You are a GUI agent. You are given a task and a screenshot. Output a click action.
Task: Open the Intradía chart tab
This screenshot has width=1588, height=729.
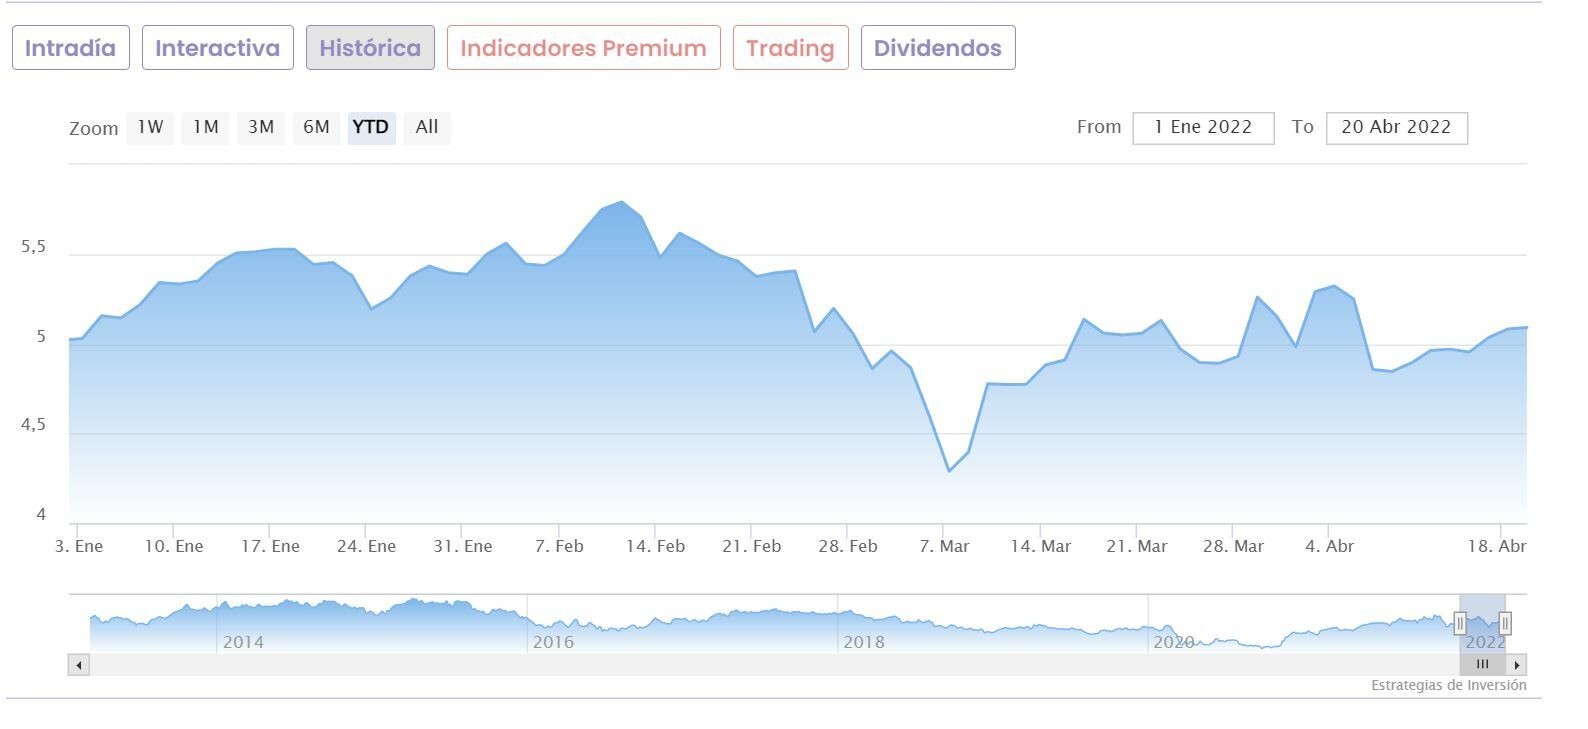[x=70, y=48]
